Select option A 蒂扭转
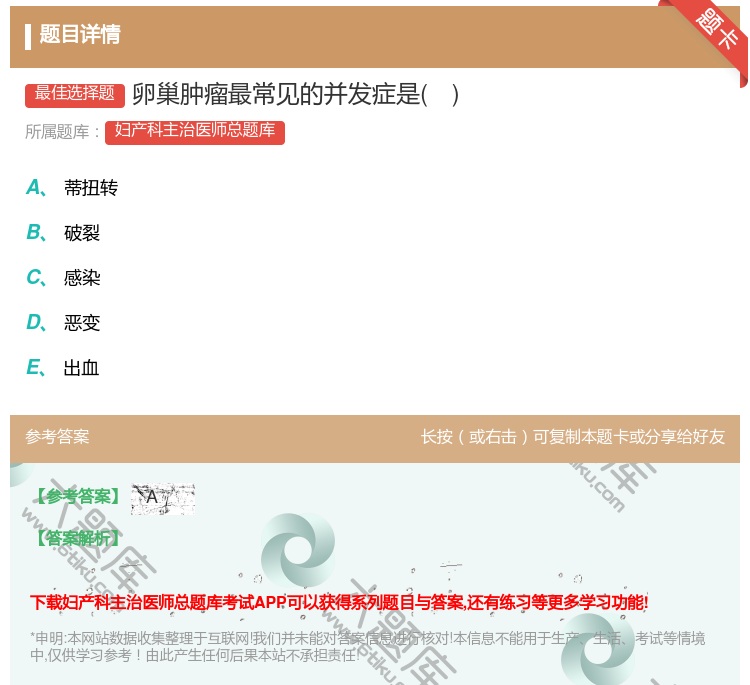Screen dimensions: 750x685 pos(90,188)
